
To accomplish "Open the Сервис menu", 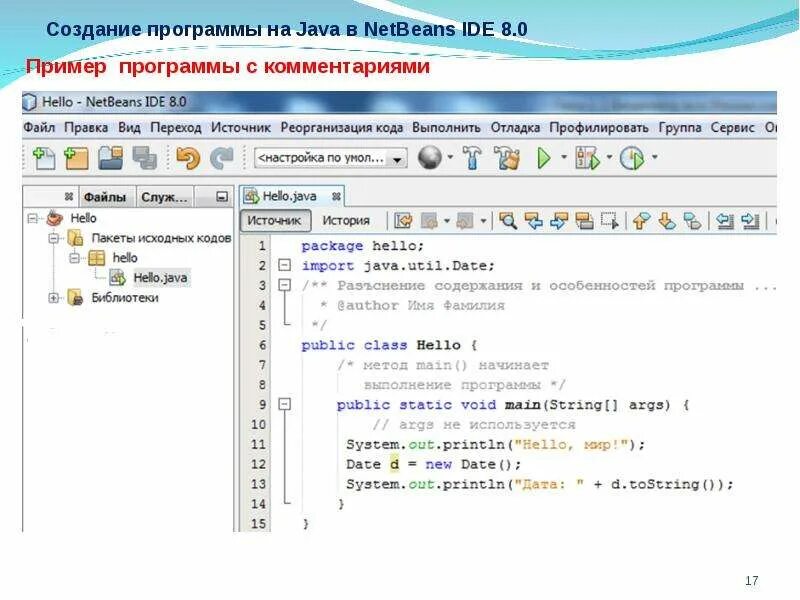I will click(733, 128).
